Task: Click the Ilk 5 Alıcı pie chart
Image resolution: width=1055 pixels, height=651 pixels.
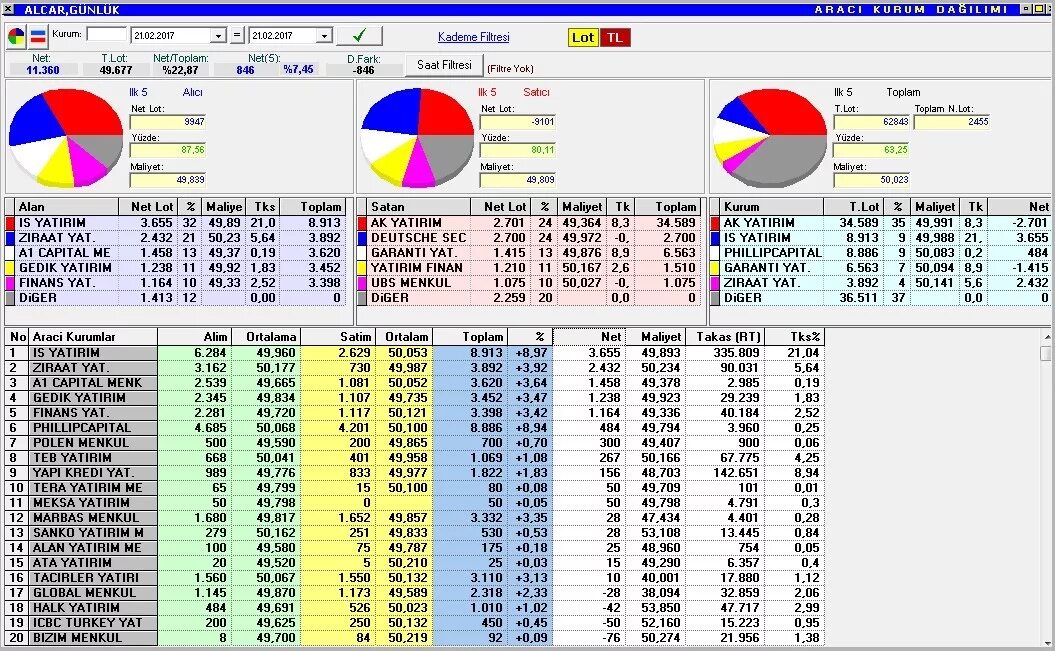Action: (x=66, y=137)
